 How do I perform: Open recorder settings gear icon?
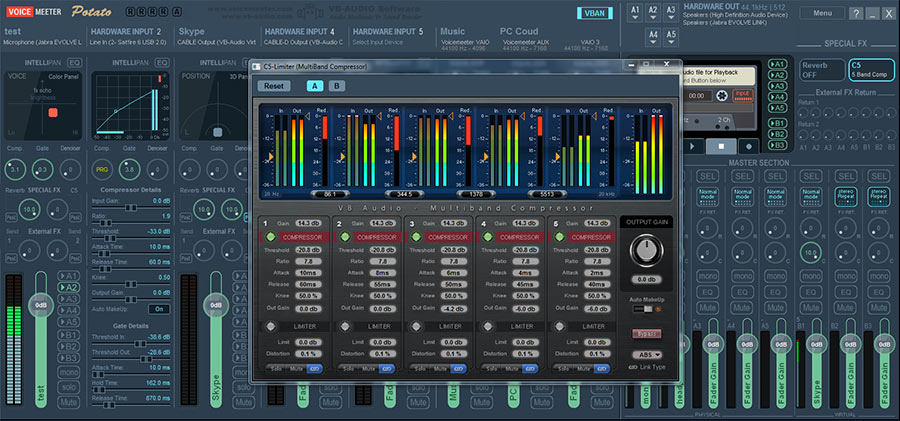pyautogui.click(x=722, y=95)
